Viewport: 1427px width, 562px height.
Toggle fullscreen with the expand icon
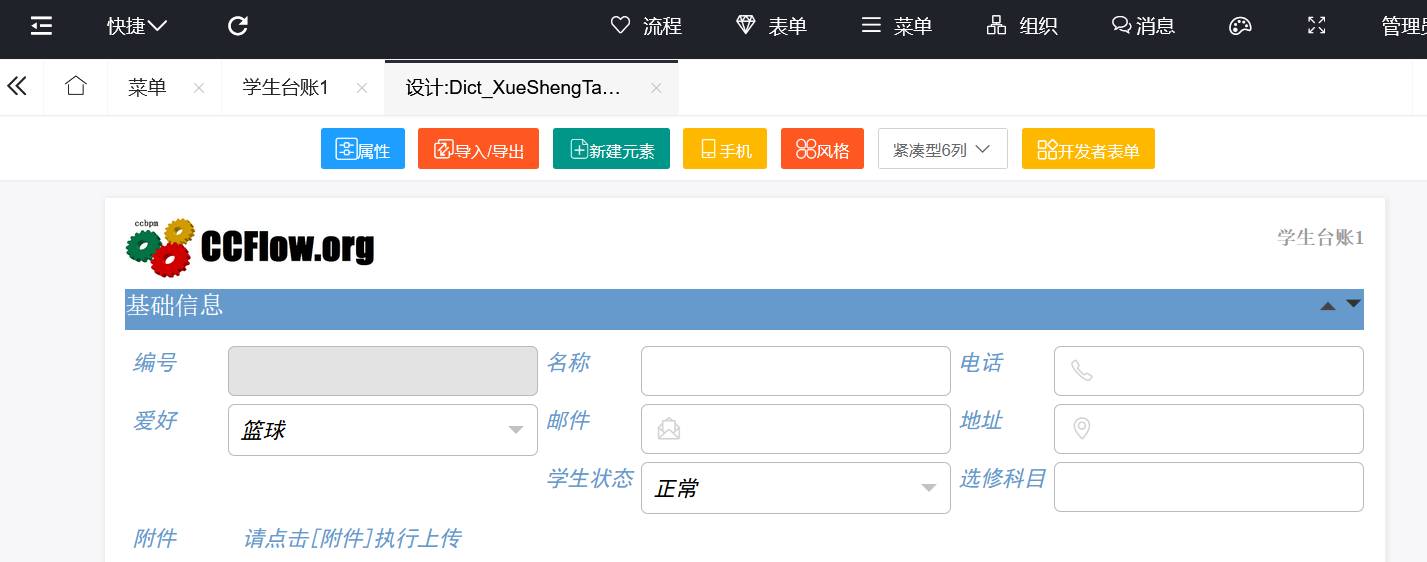1317,26
